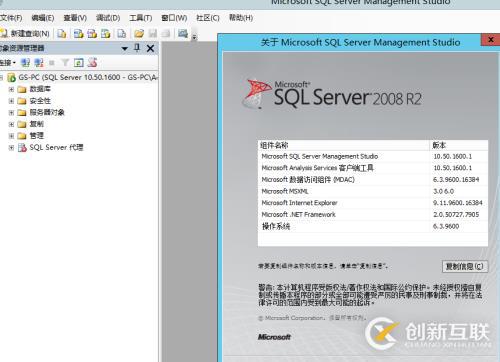Viewport: 500px width, 362px height.
Task: Open the 帮助(H) menu
Action: pos(241,18)
